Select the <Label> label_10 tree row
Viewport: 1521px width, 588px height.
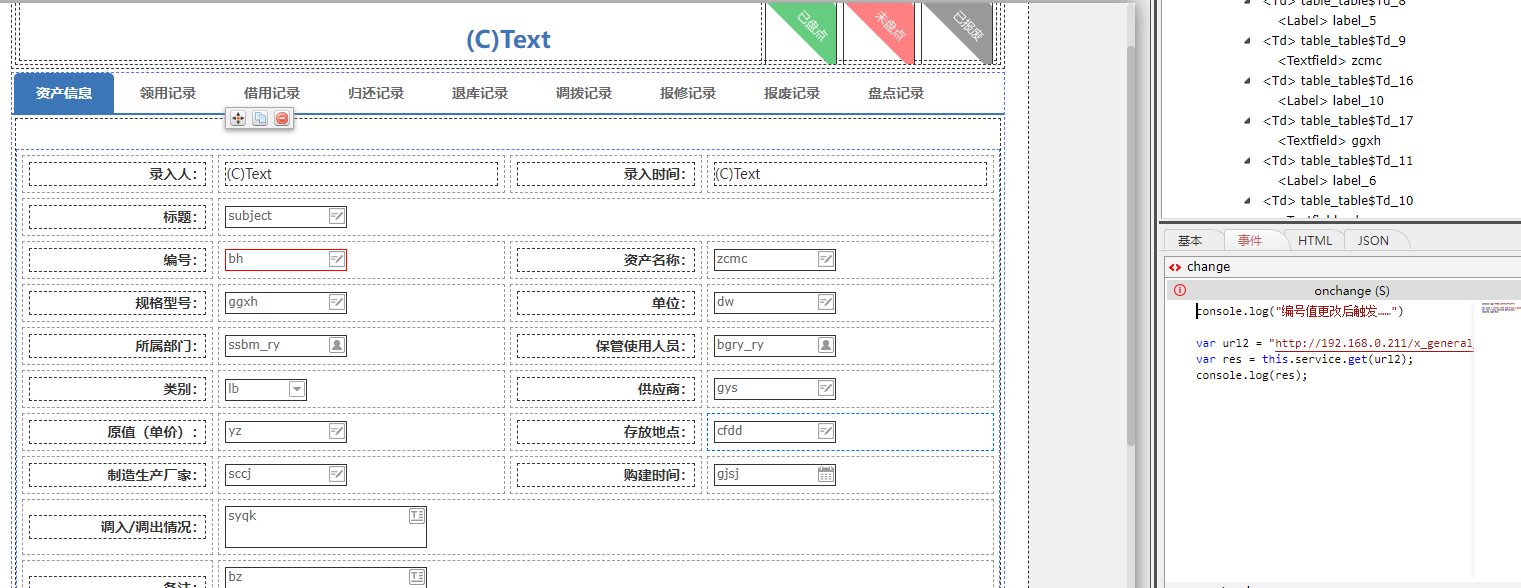point(1330,101)
